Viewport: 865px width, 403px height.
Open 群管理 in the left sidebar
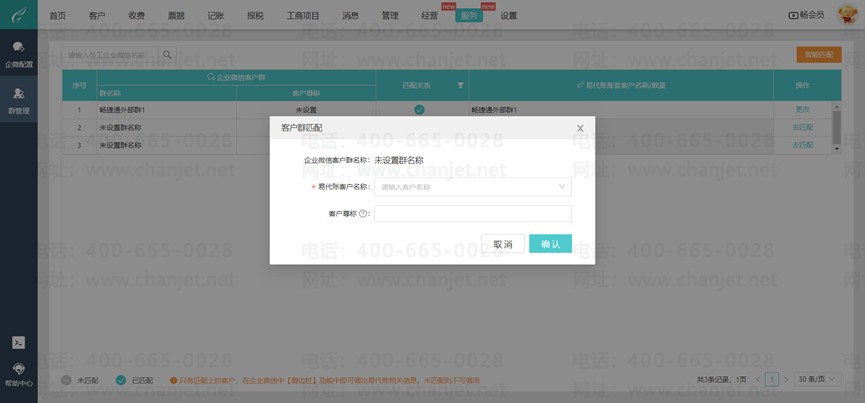19,100
